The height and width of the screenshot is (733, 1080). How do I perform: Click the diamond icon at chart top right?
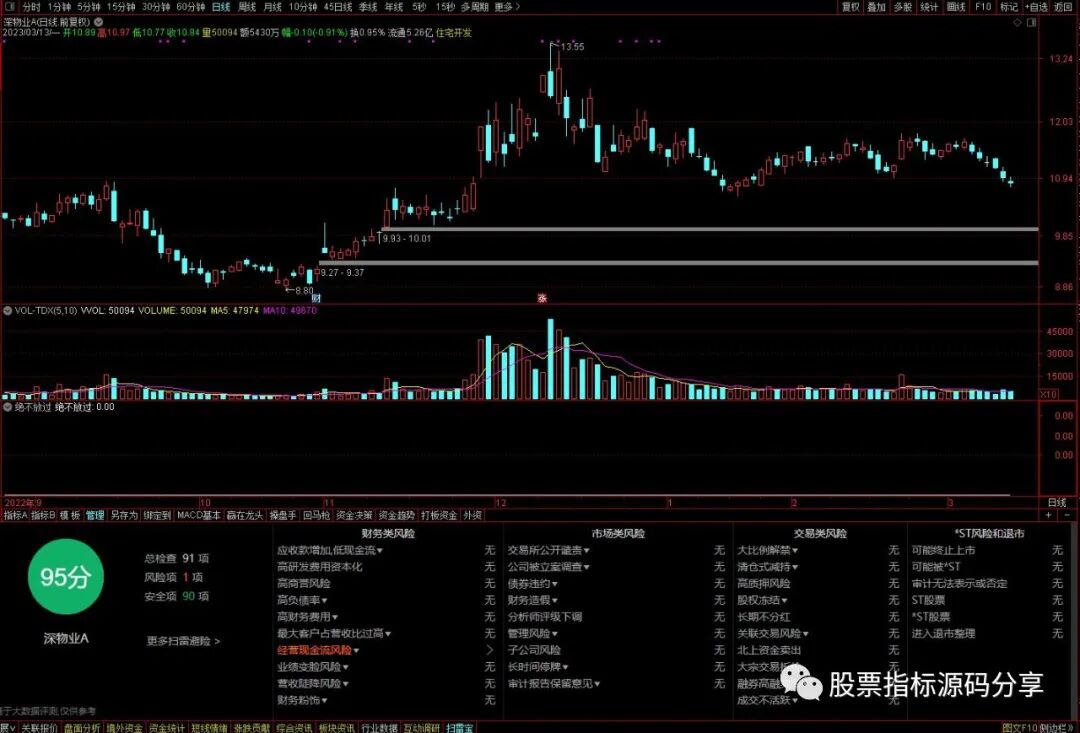click(x=1018, y=23)
